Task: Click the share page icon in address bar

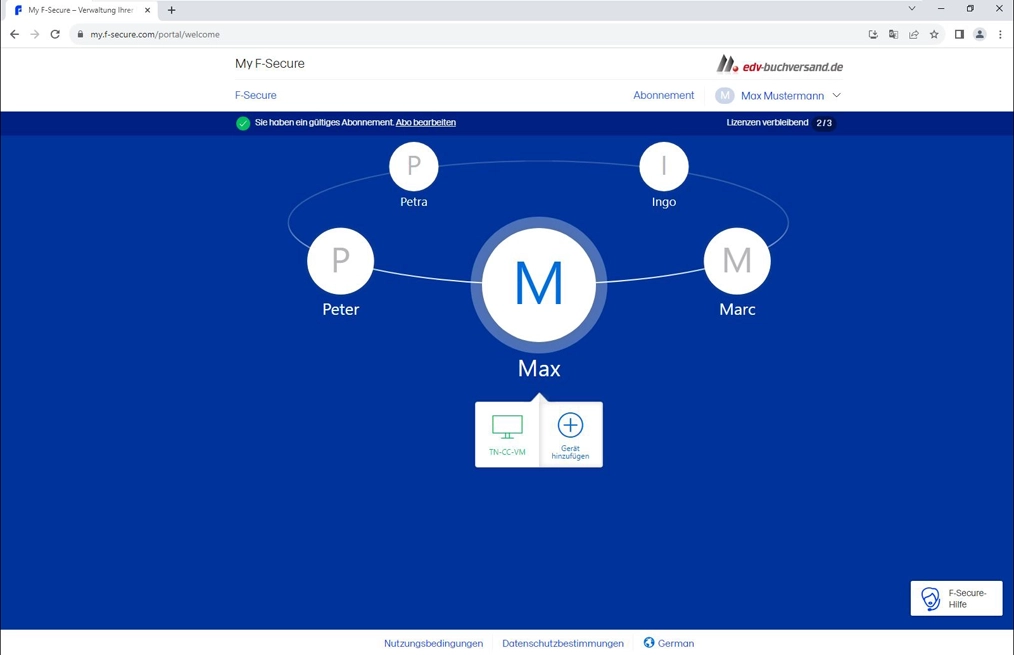Action: pos(914,34)
